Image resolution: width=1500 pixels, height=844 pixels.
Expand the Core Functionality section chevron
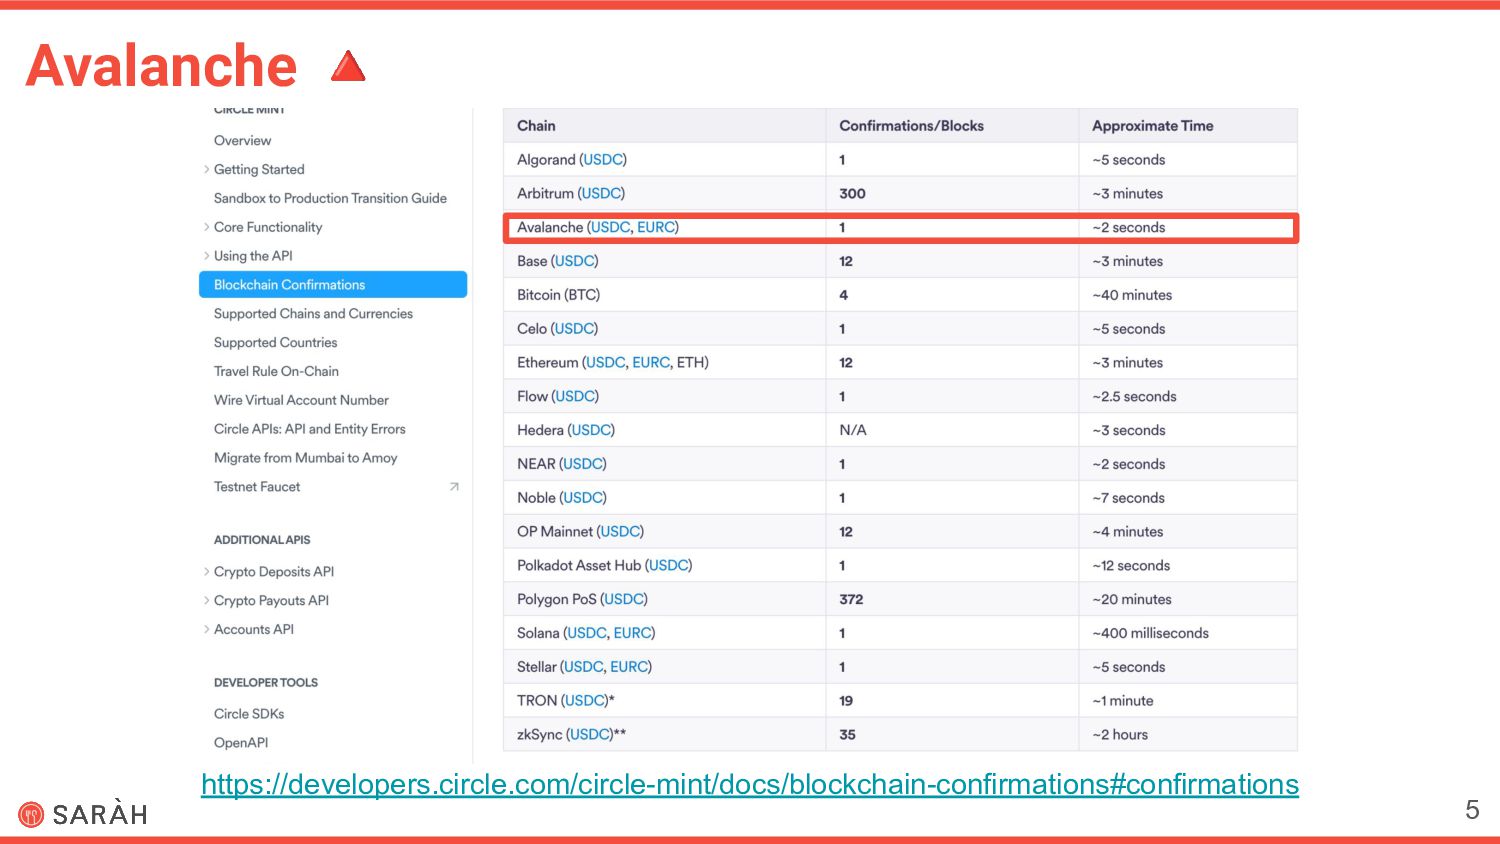(207, 227)
